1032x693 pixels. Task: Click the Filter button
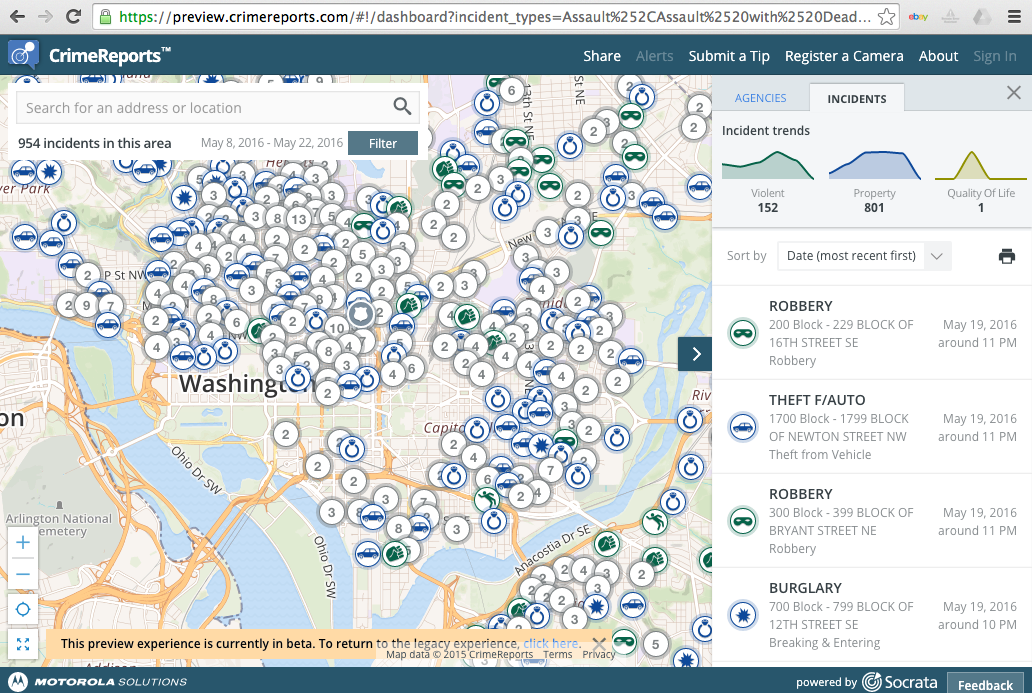(382, 143)
